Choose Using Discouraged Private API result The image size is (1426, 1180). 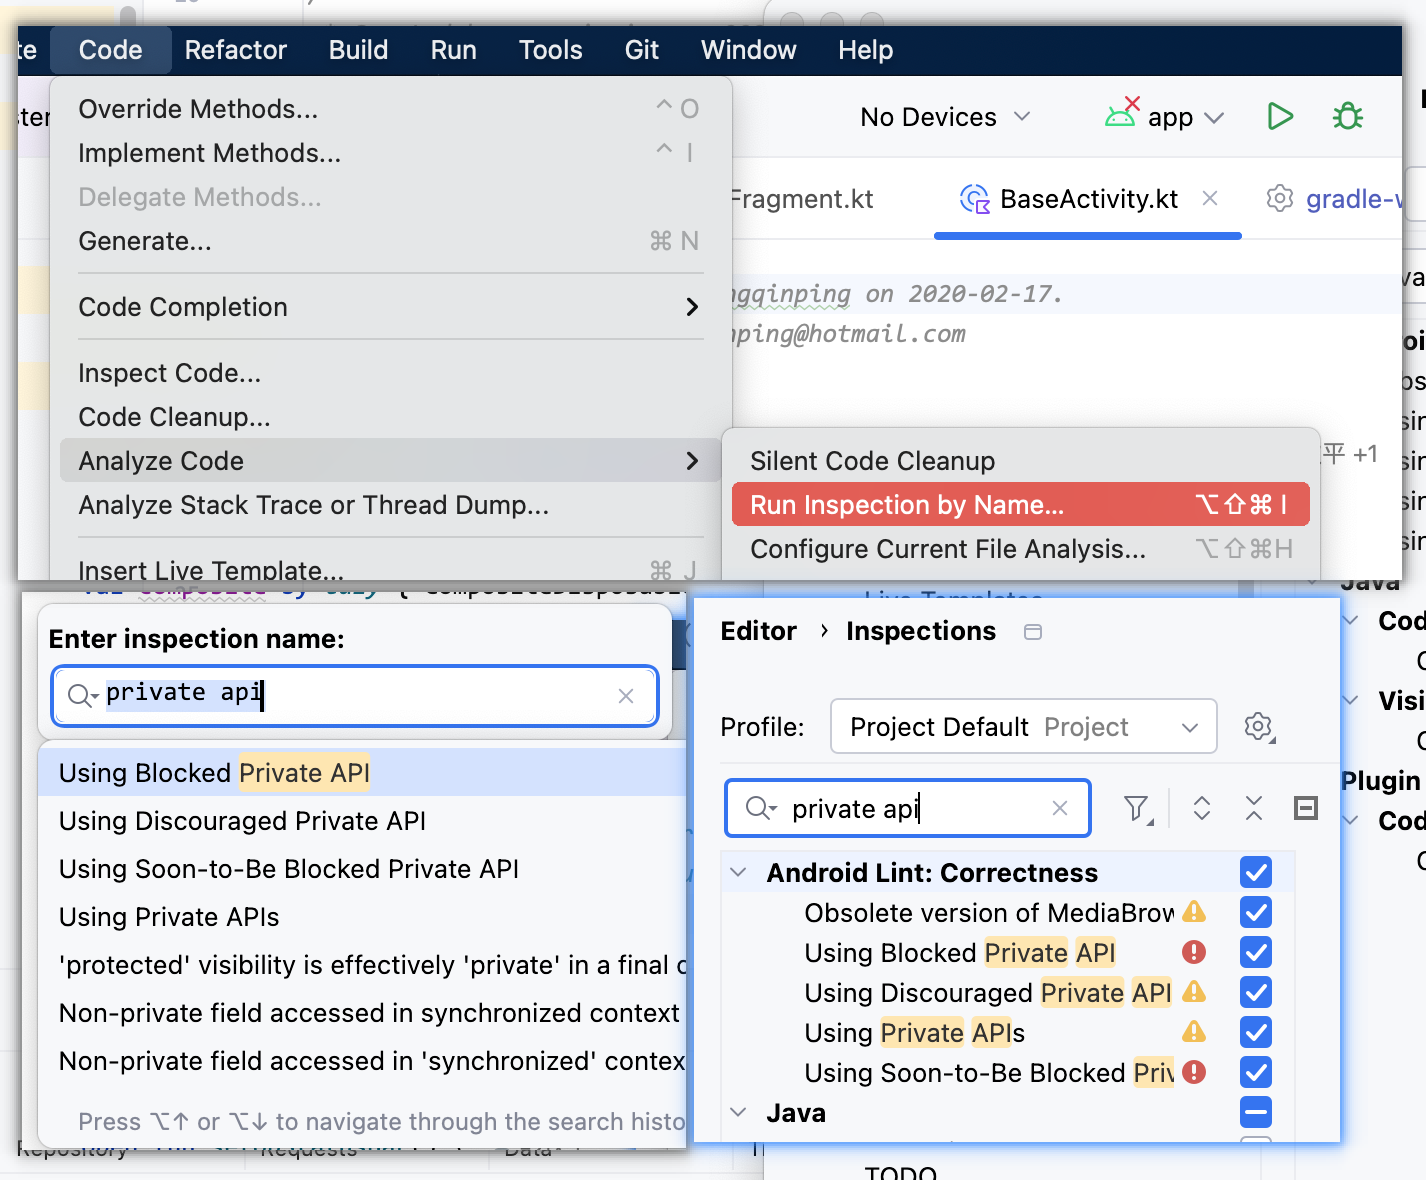(242, 821)
